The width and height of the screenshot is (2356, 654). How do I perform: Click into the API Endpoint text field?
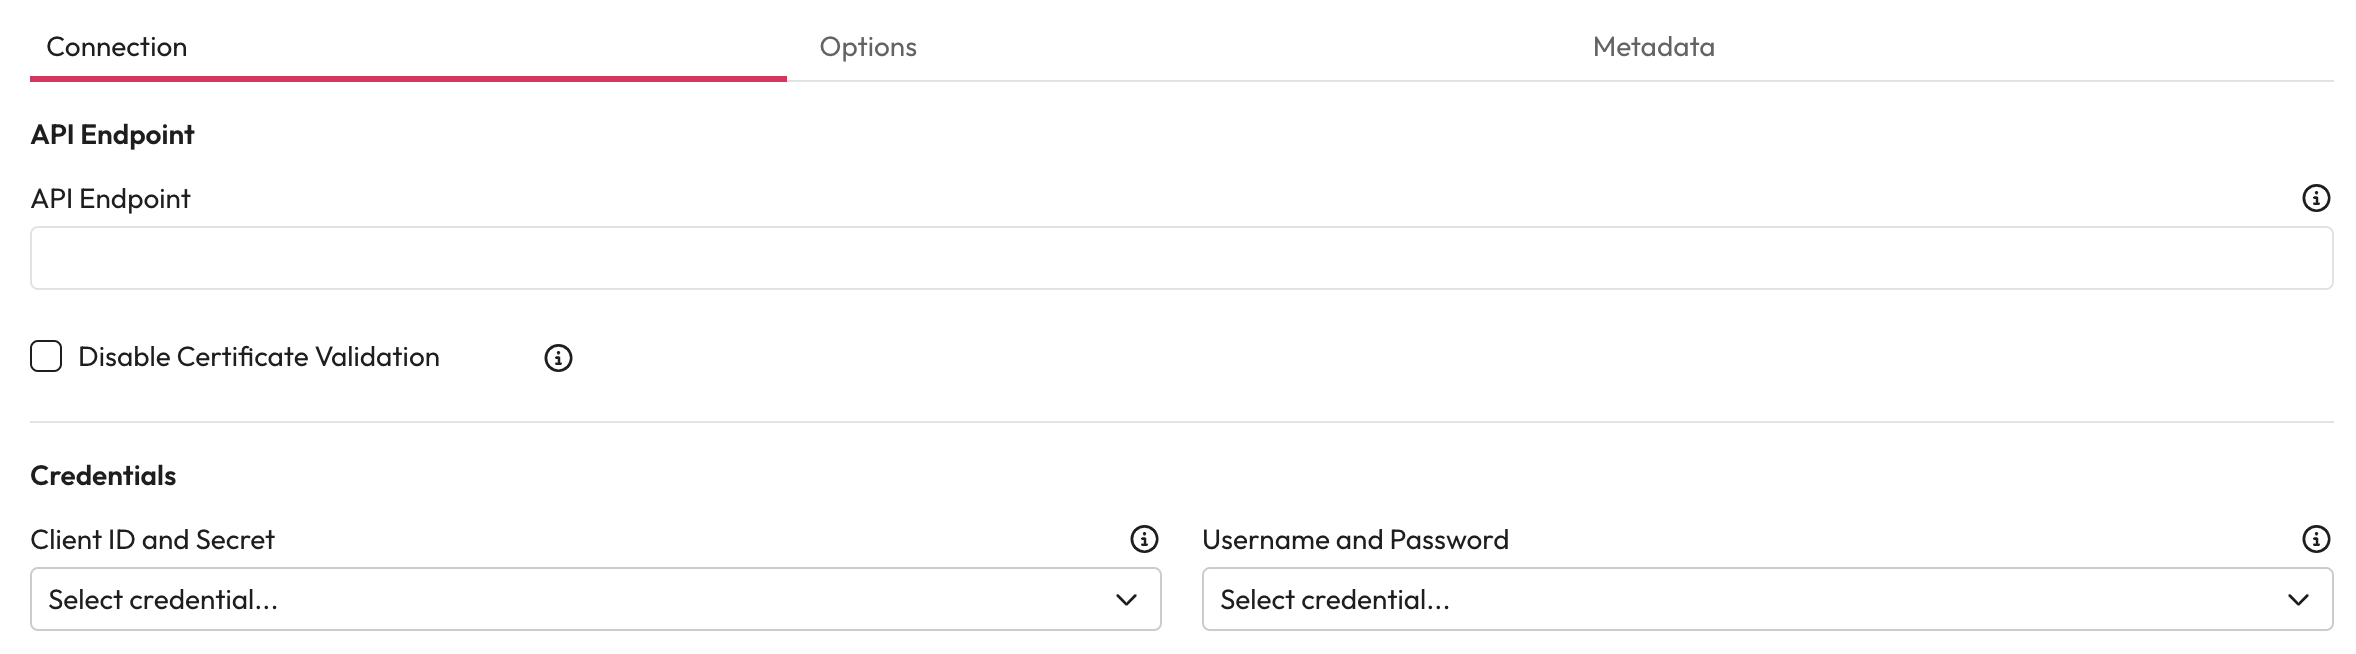tap(1180, 258)
